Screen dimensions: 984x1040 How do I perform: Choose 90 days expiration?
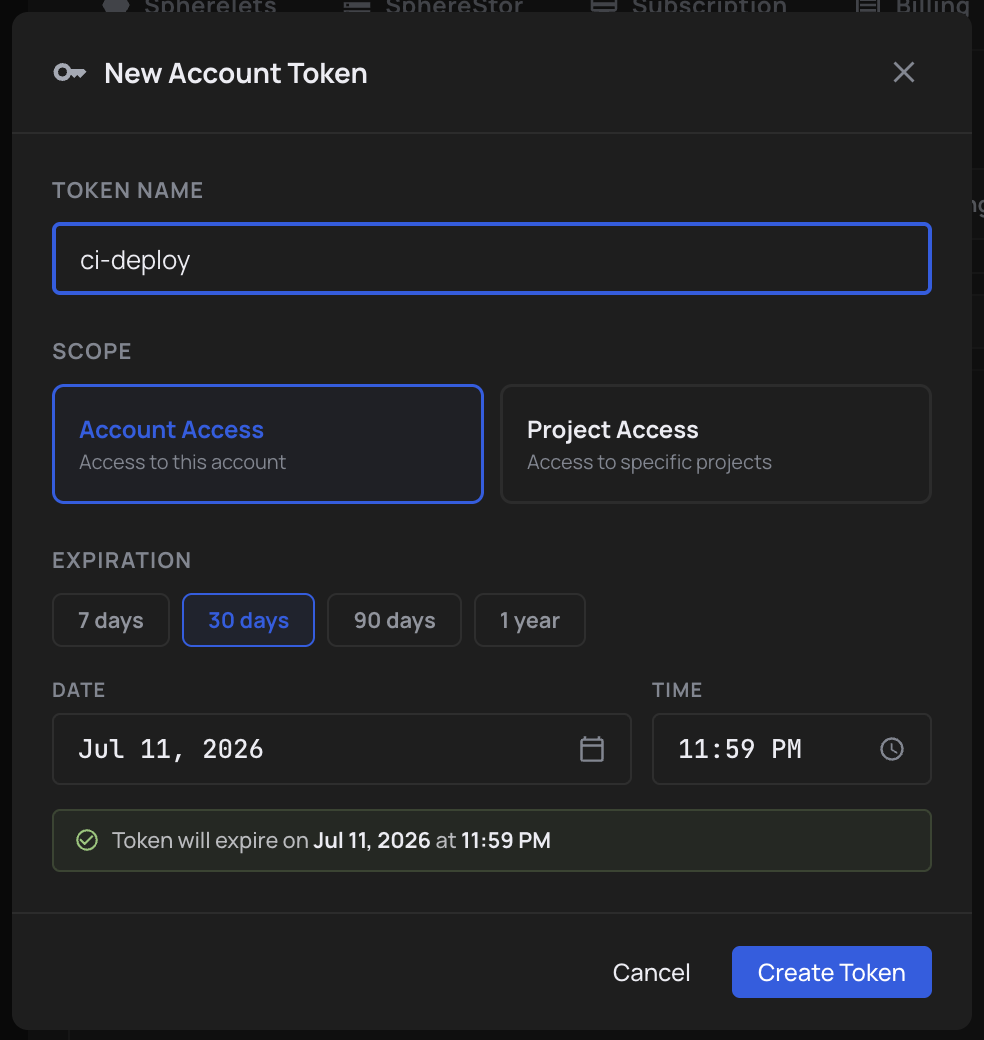394,620
